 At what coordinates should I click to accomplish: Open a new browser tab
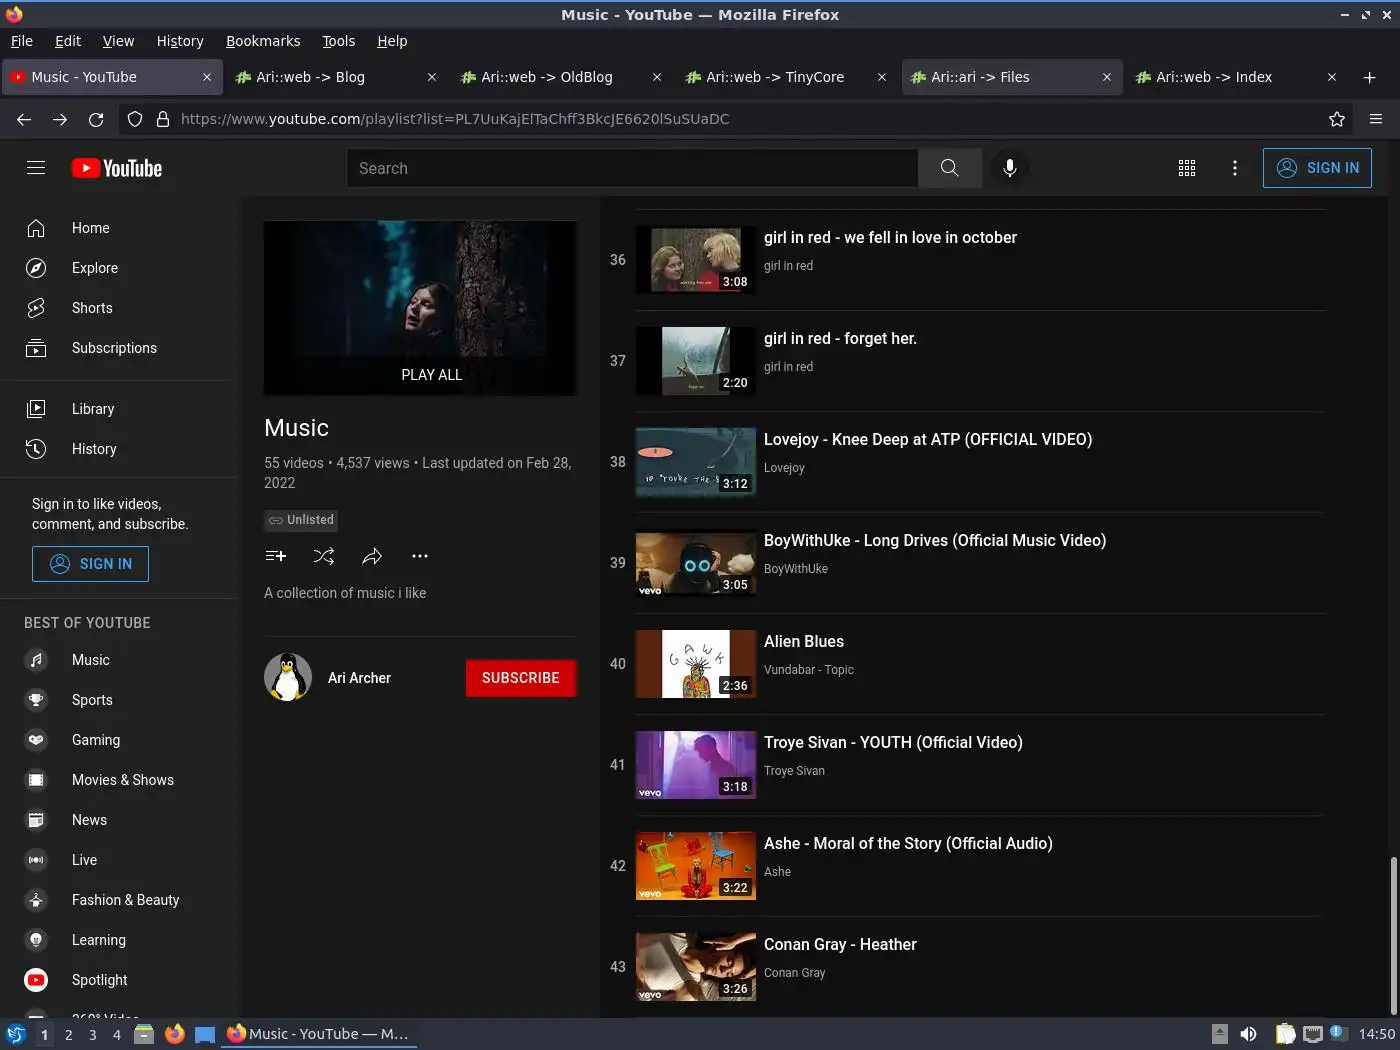coord(1369,77)
